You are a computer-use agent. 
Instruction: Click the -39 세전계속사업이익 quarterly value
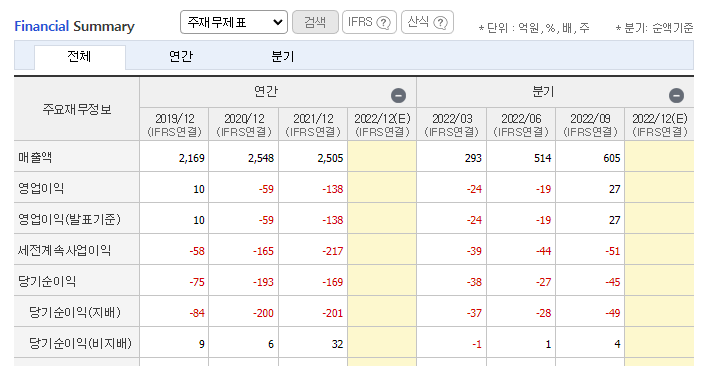point(474,251)
